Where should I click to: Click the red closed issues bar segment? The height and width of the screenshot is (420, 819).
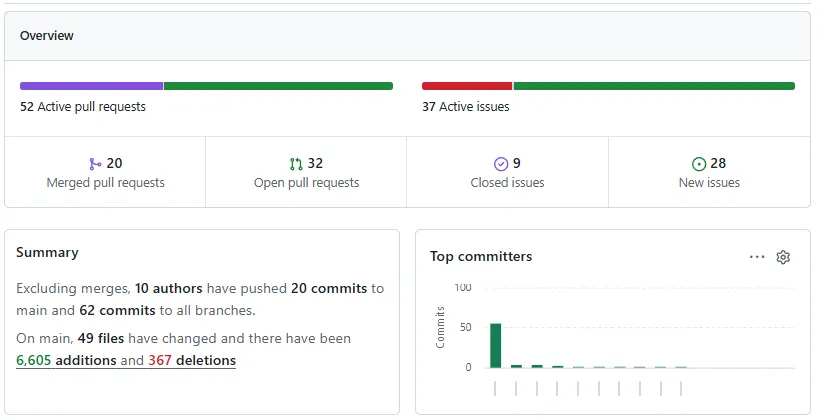pyautogui.click(x=467, y=86)
